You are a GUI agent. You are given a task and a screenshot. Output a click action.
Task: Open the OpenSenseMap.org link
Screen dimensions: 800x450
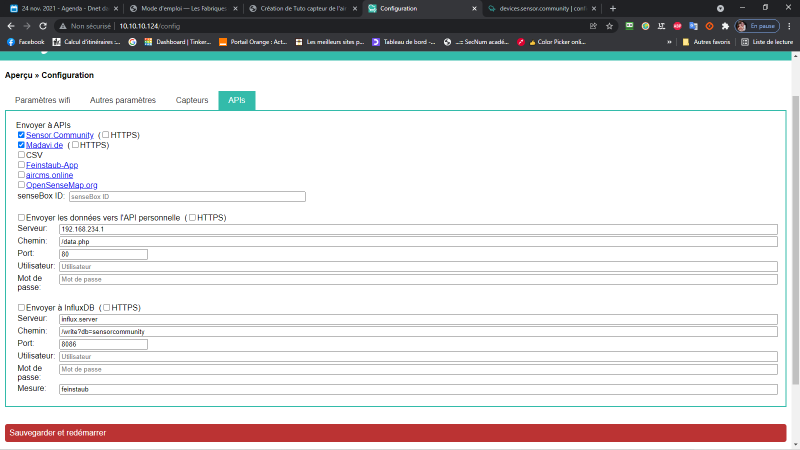click(x=62, y=185)
